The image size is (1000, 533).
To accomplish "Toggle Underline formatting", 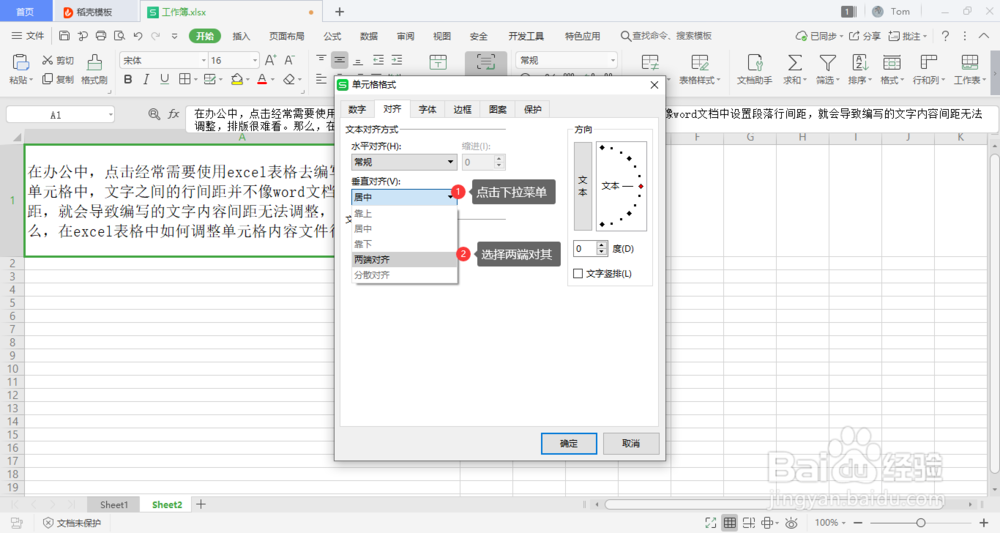I will 165,79.
